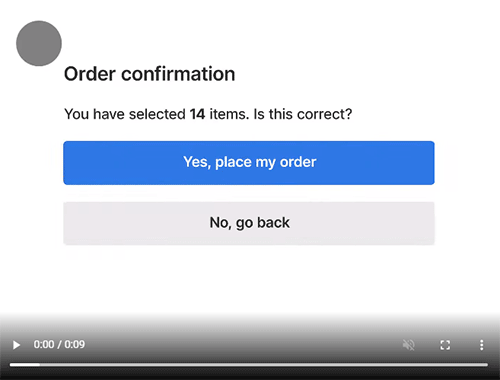Click the 0:09 total duration label
This screenshot has width=500, height=380.
point(75,344)
